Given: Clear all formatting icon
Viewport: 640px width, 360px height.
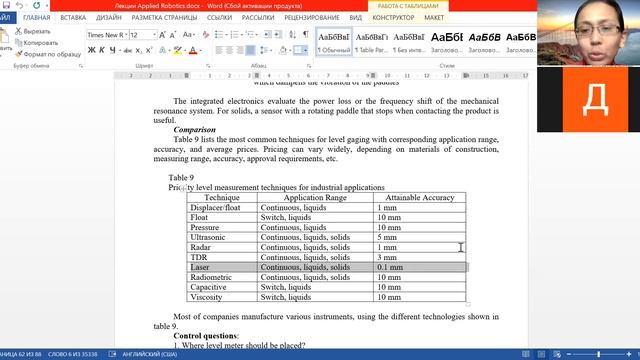Looking at the screenshot, I should [206, 35].
